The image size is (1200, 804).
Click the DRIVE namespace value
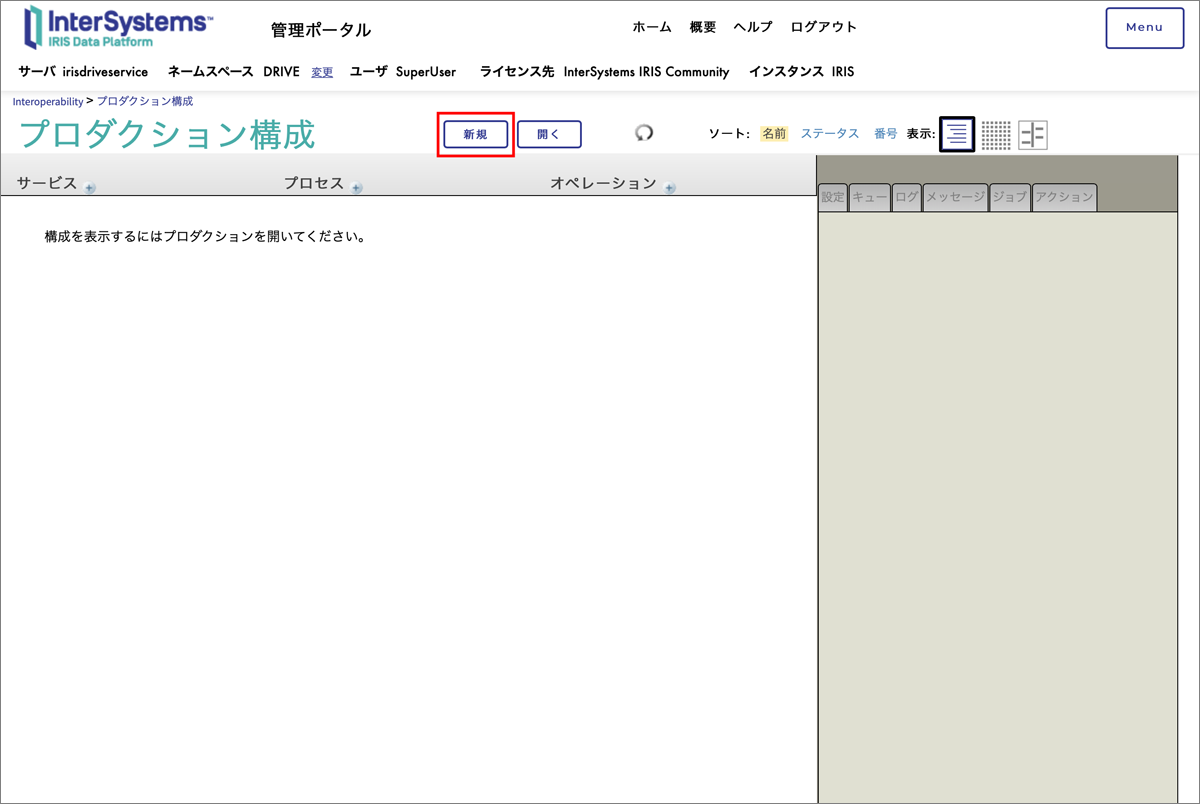pyautogui.click(x=282, y=72)
